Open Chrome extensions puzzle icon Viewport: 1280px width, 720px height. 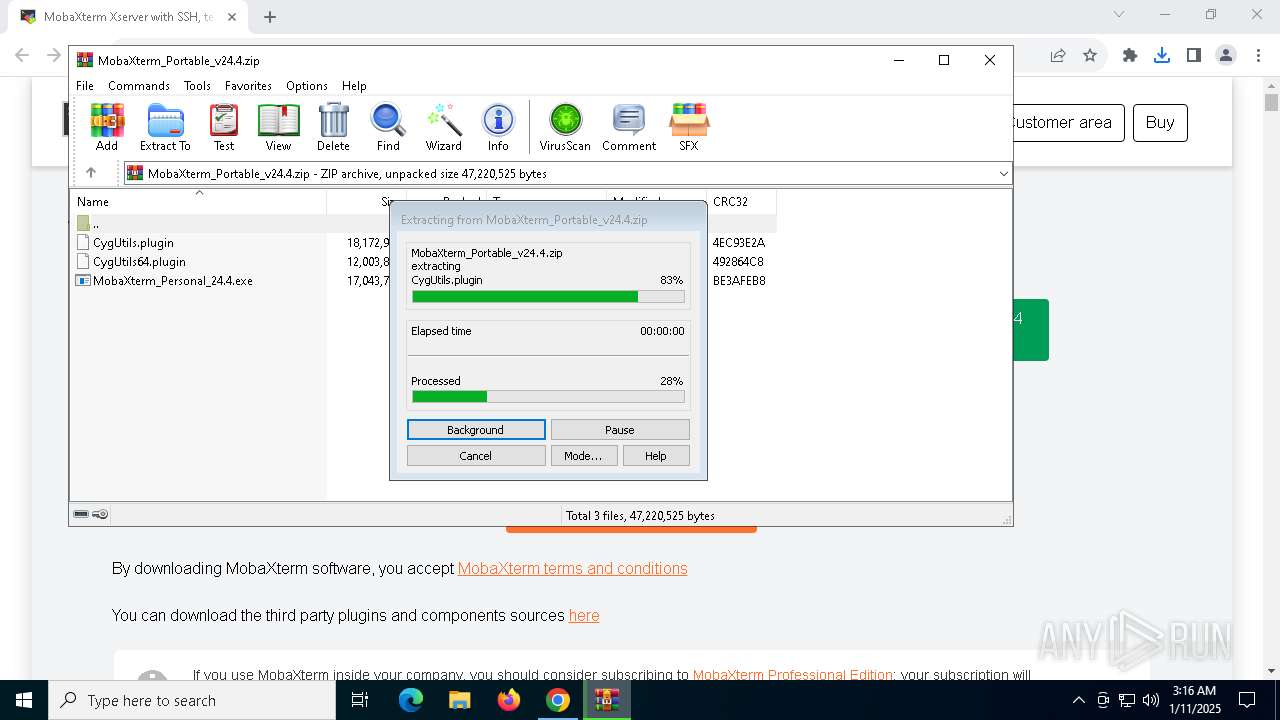pyautogui.click(x=1130, y=56)
